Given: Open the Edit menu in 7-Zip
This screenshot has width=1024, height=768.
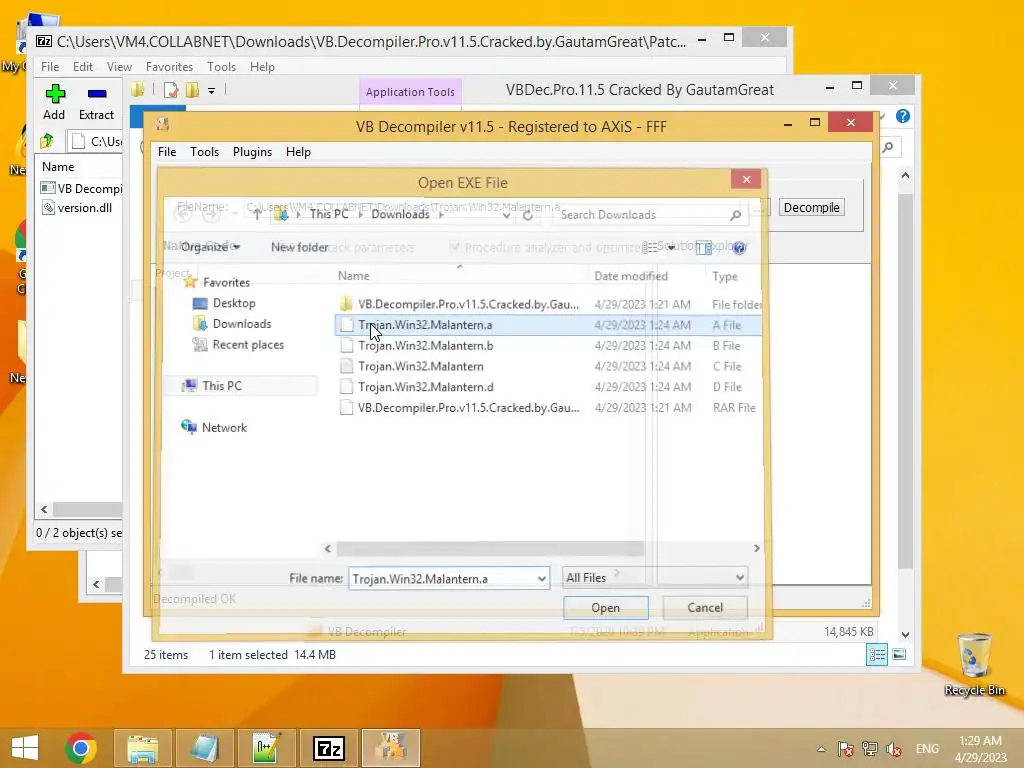Looking at the screenshot, I should (x=82, y=67).
